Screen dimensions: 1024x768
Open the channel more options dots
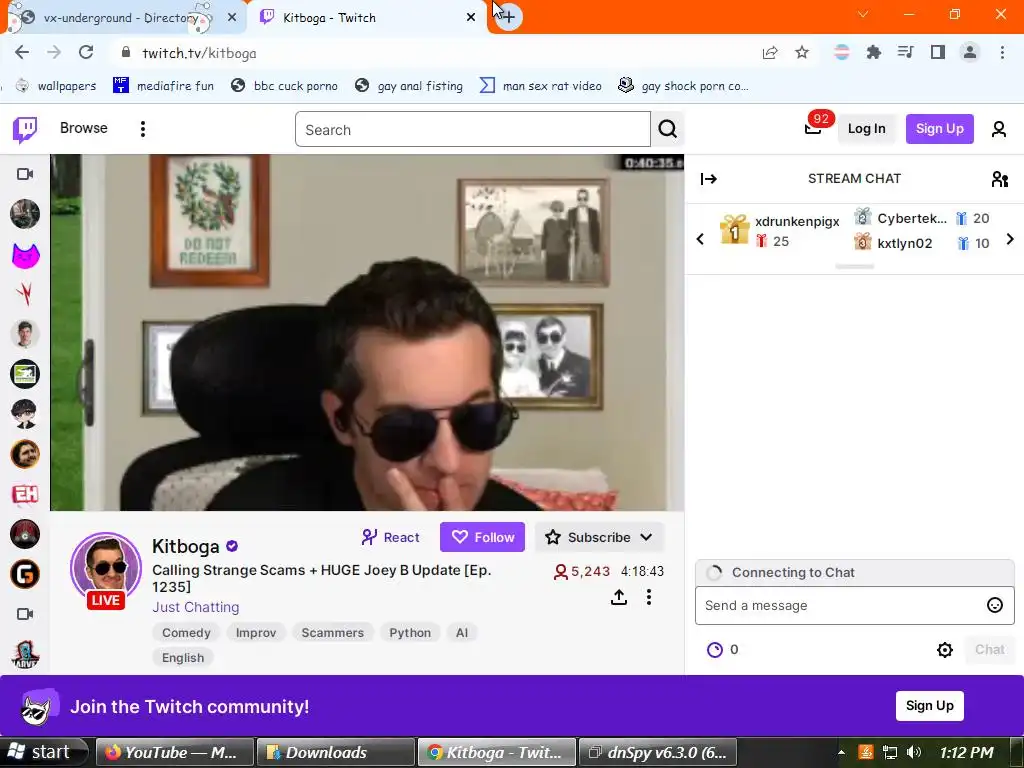coord(648,597)
